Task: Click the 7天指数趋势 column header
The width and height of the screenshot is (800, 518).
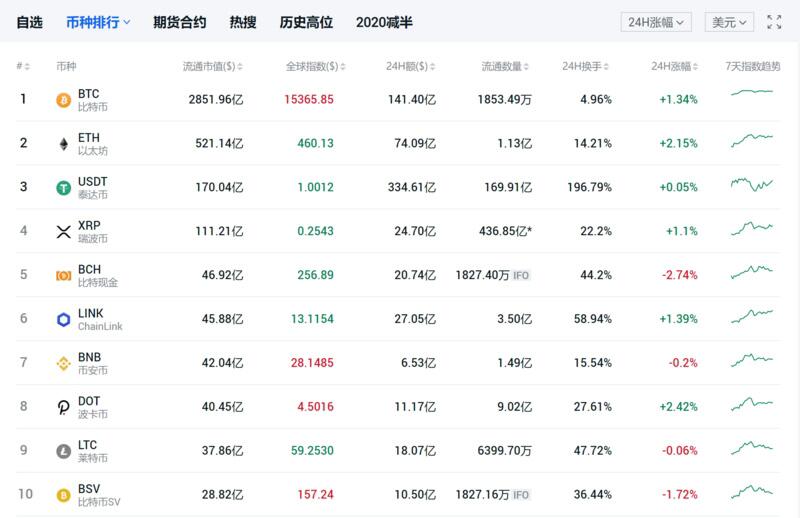Action: 753,66
